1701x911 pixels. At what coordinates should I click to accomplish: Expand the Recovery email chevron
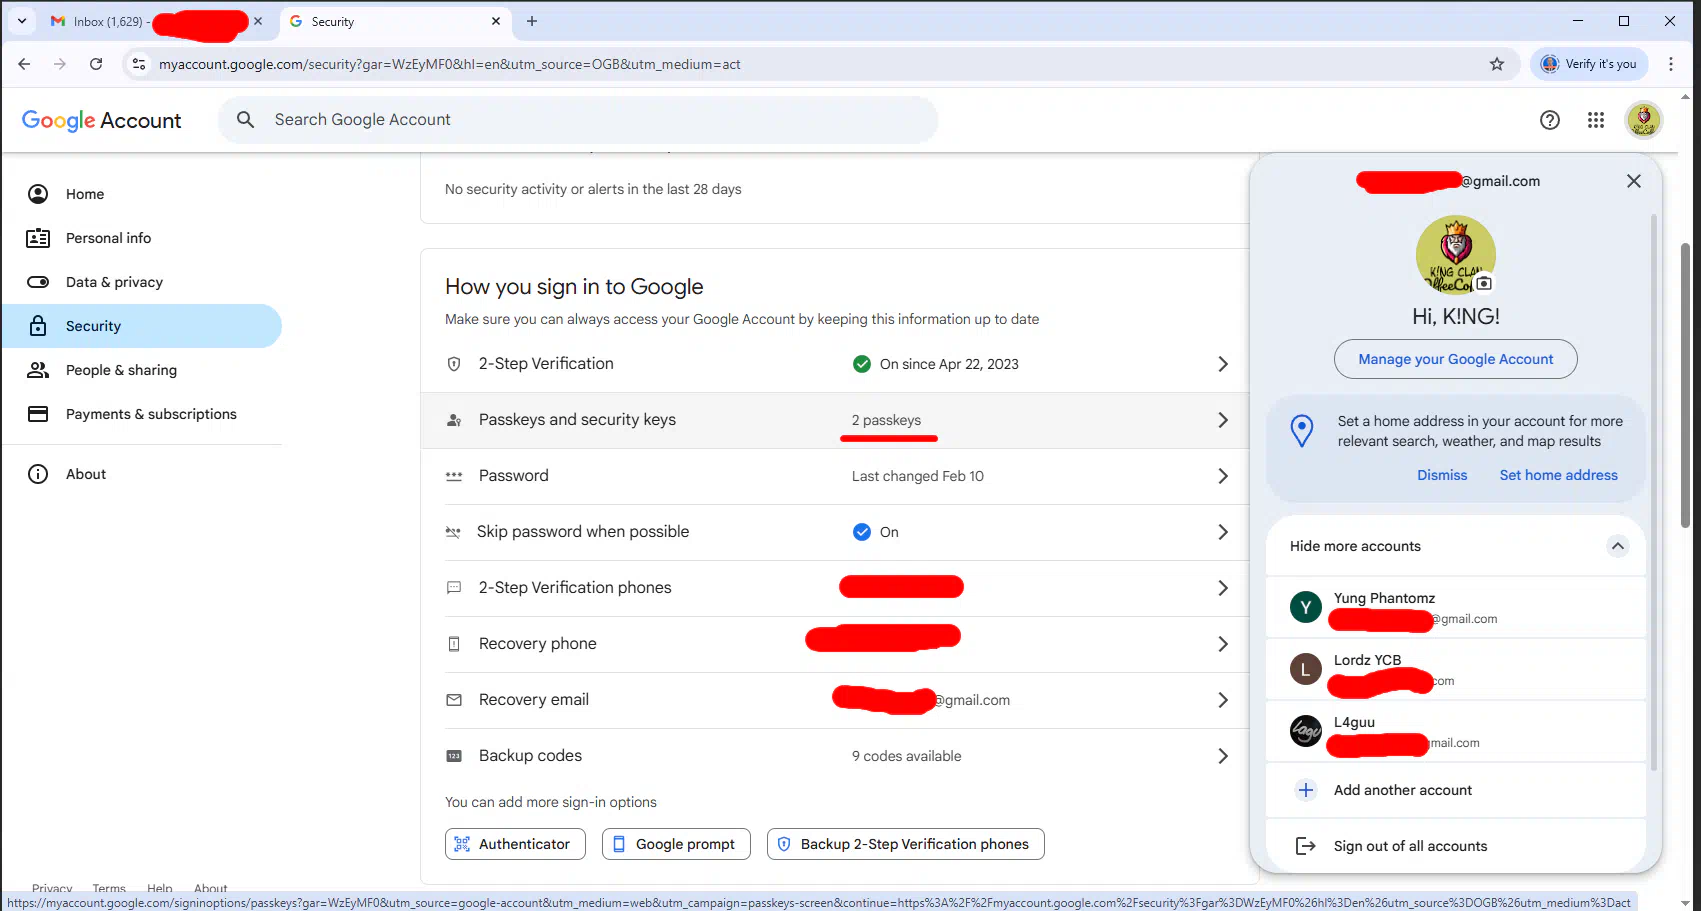point(1222,700)
